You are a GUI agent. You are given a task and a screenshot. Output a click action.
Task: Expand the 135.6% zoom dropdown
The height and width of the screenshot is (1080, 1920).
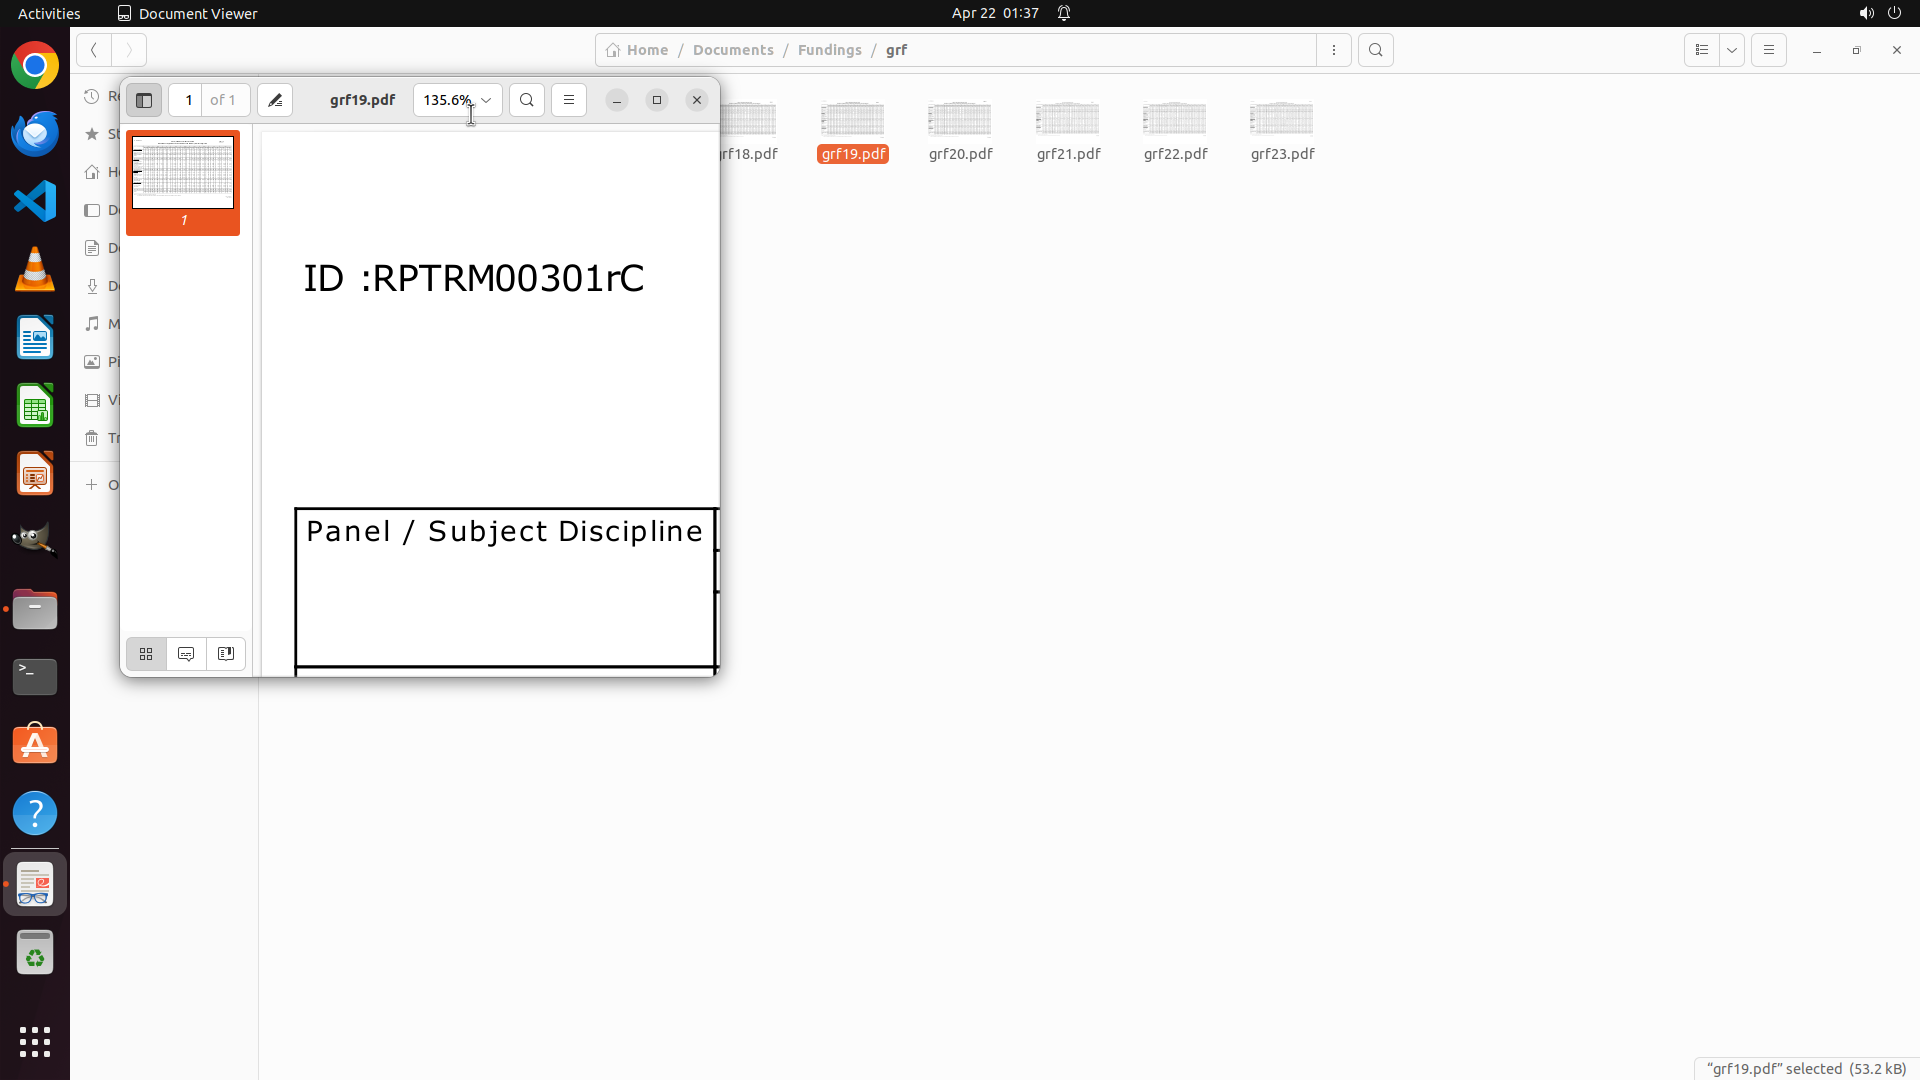coord(486,100)
